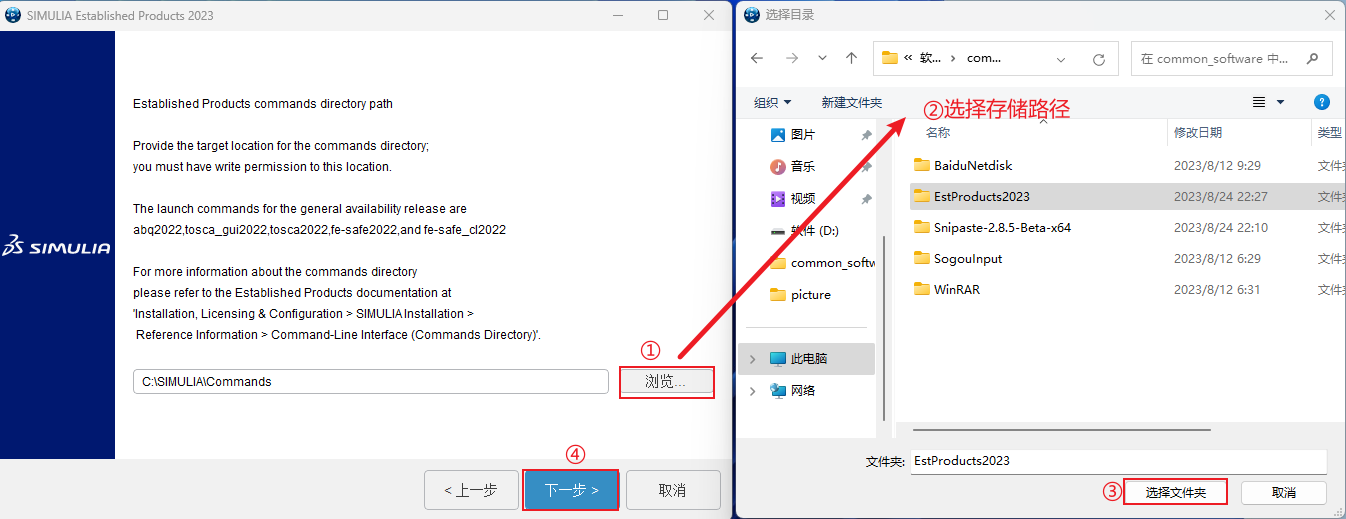This screenshot has width=1346, height=519.
Task: Click the WinRAR folder icon
Action: (921, 289)
